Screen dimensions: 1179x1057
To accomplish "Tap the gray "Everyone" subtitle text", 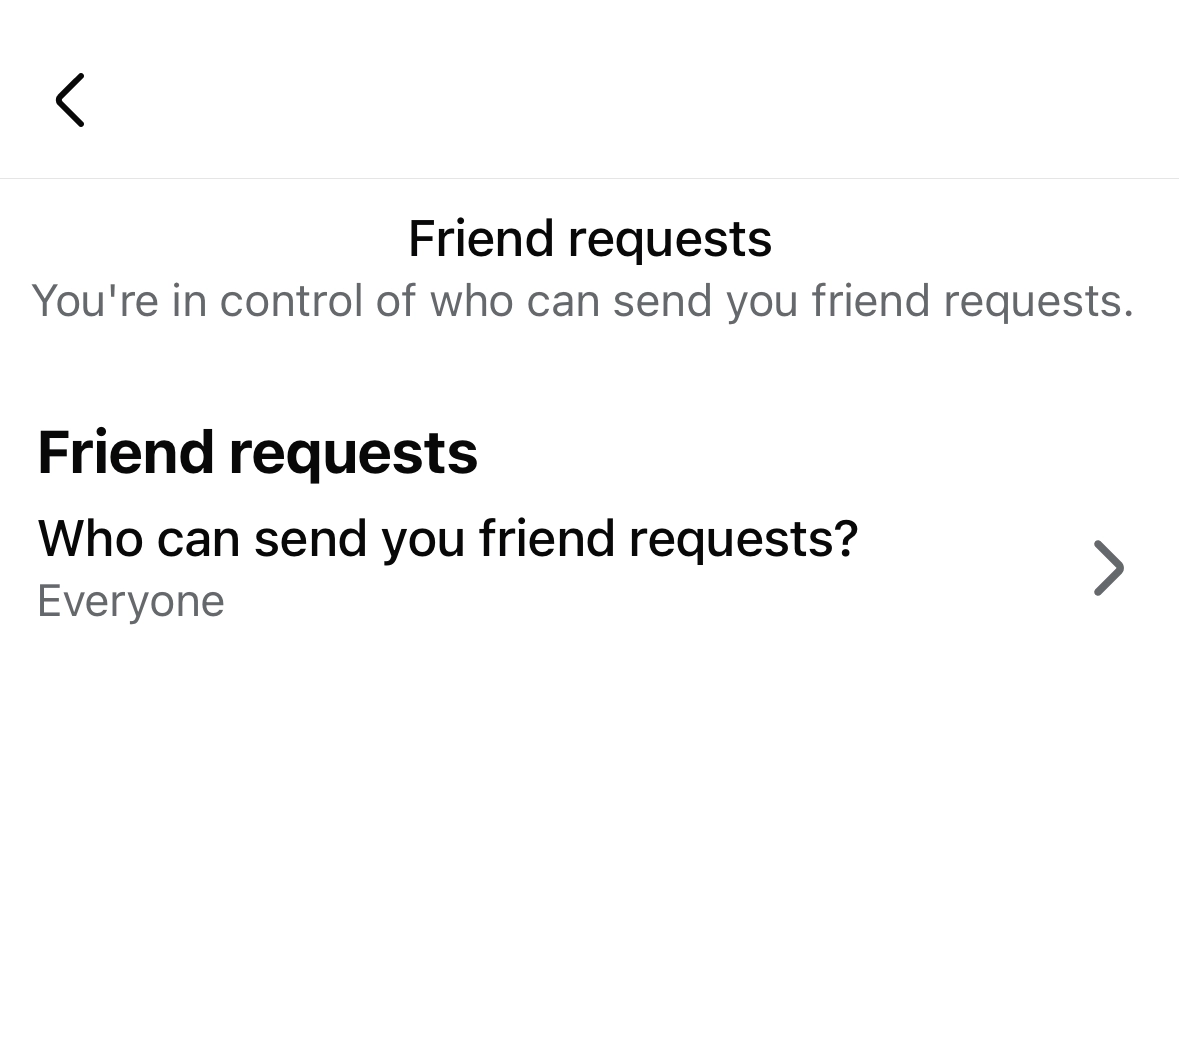I will (x=131, y=601).
